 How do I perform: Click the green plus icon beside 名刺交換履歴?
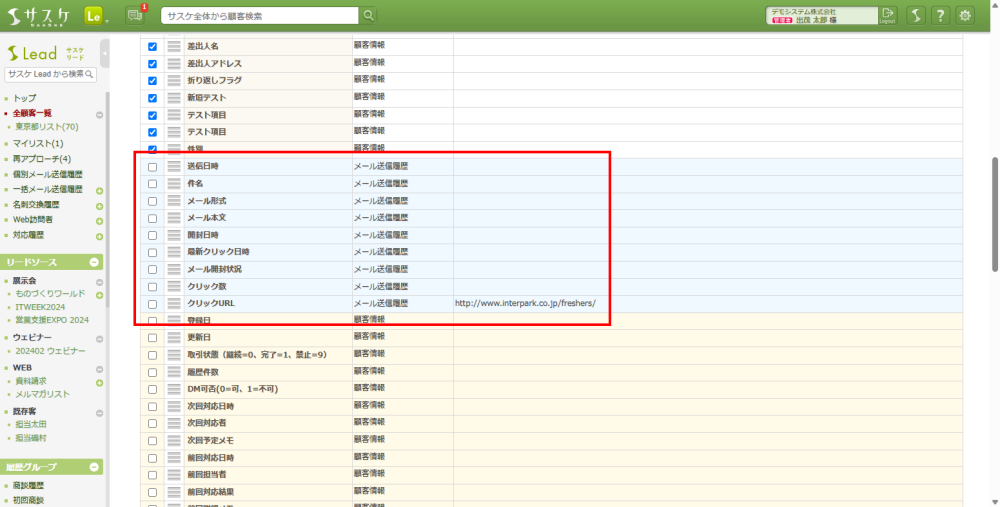click(99, 206)
